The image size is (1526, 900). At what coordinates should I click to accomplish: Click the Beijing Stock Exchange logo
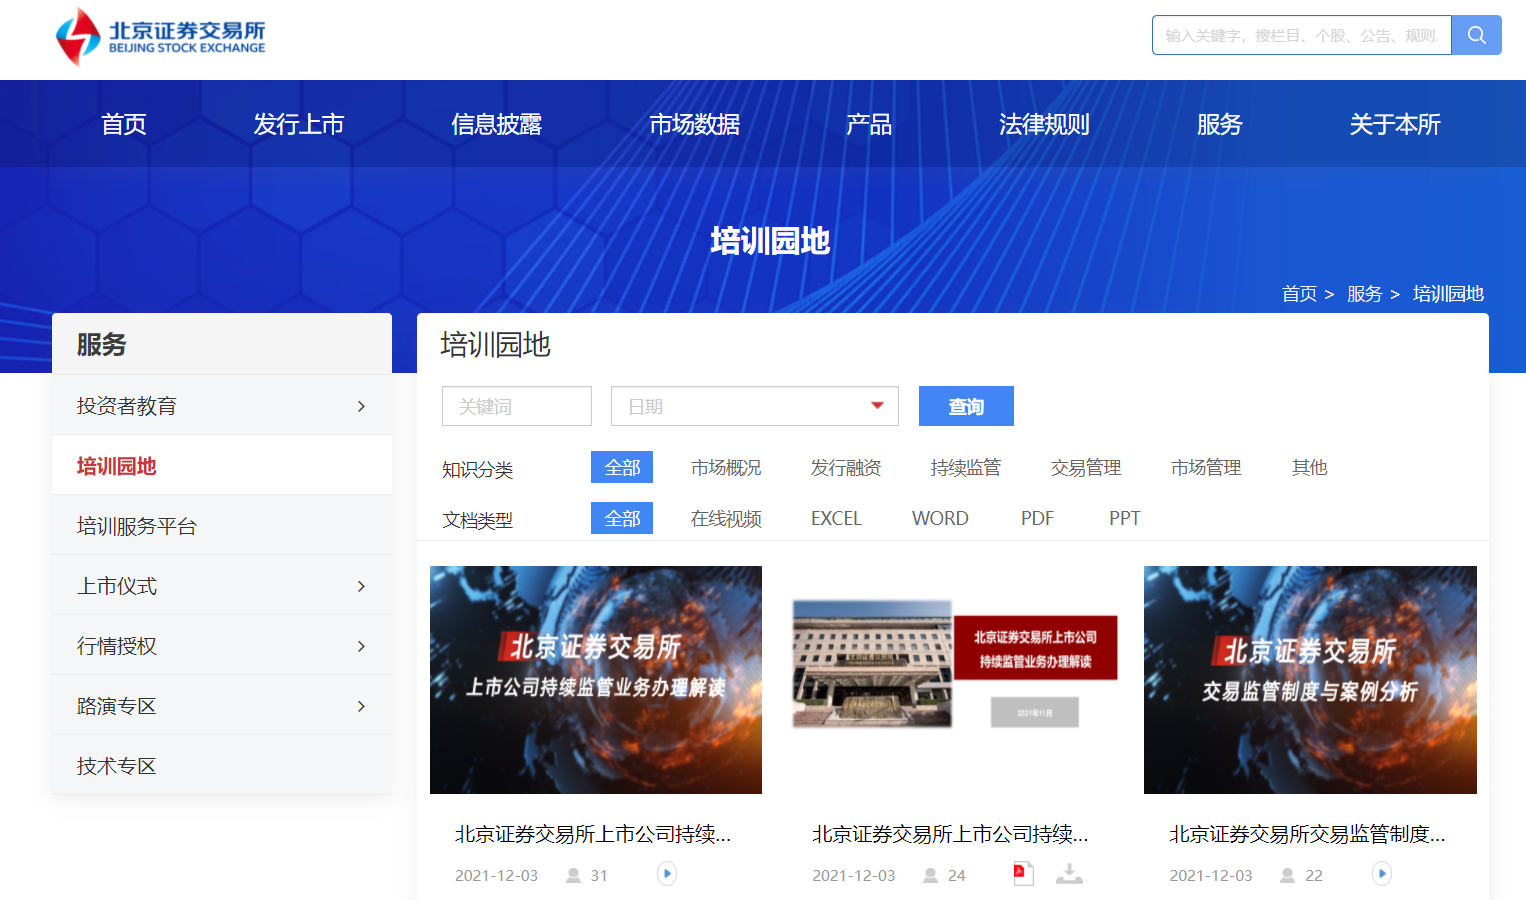tap(161, 37)
